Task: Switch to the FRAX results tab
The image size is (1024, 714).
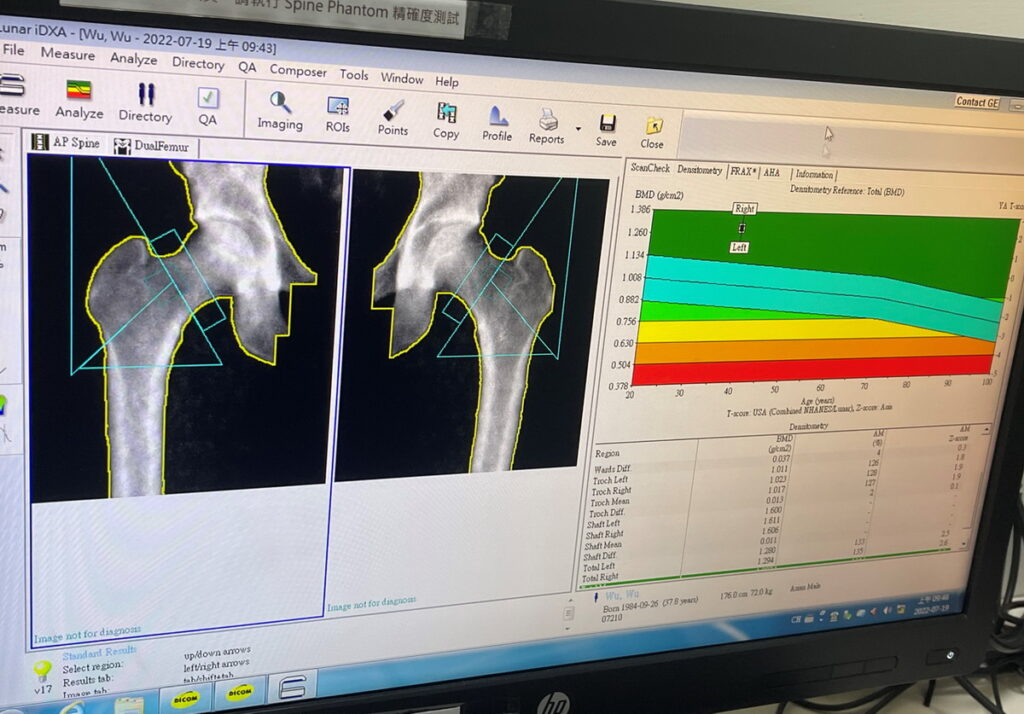Action: [743, 171]
